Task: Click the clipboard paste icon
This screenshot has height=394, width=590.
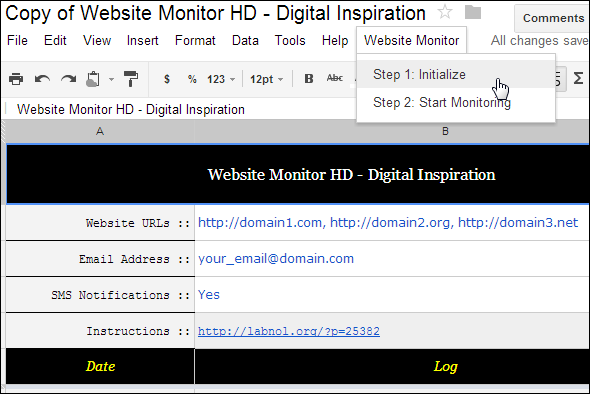Action: point(93,79)
